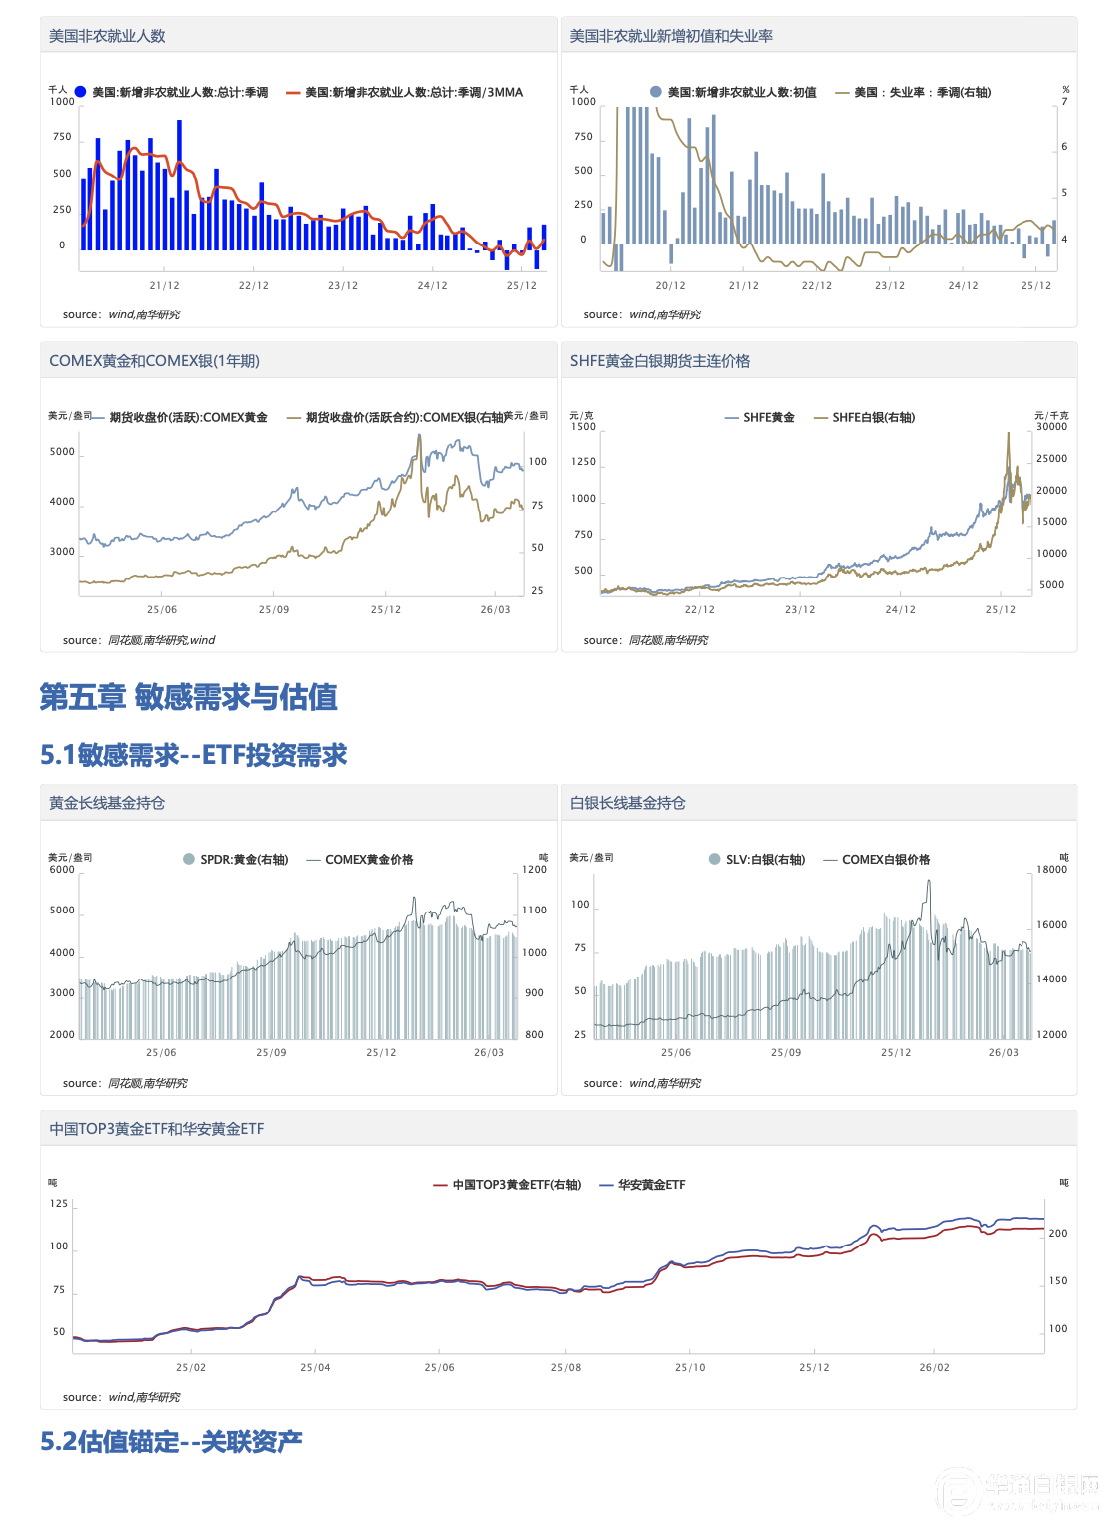This screenshot has width=1116, height=1532.
Task: Click the SLV:白银(右轴) legend circle marker
Action: (714, 859)
